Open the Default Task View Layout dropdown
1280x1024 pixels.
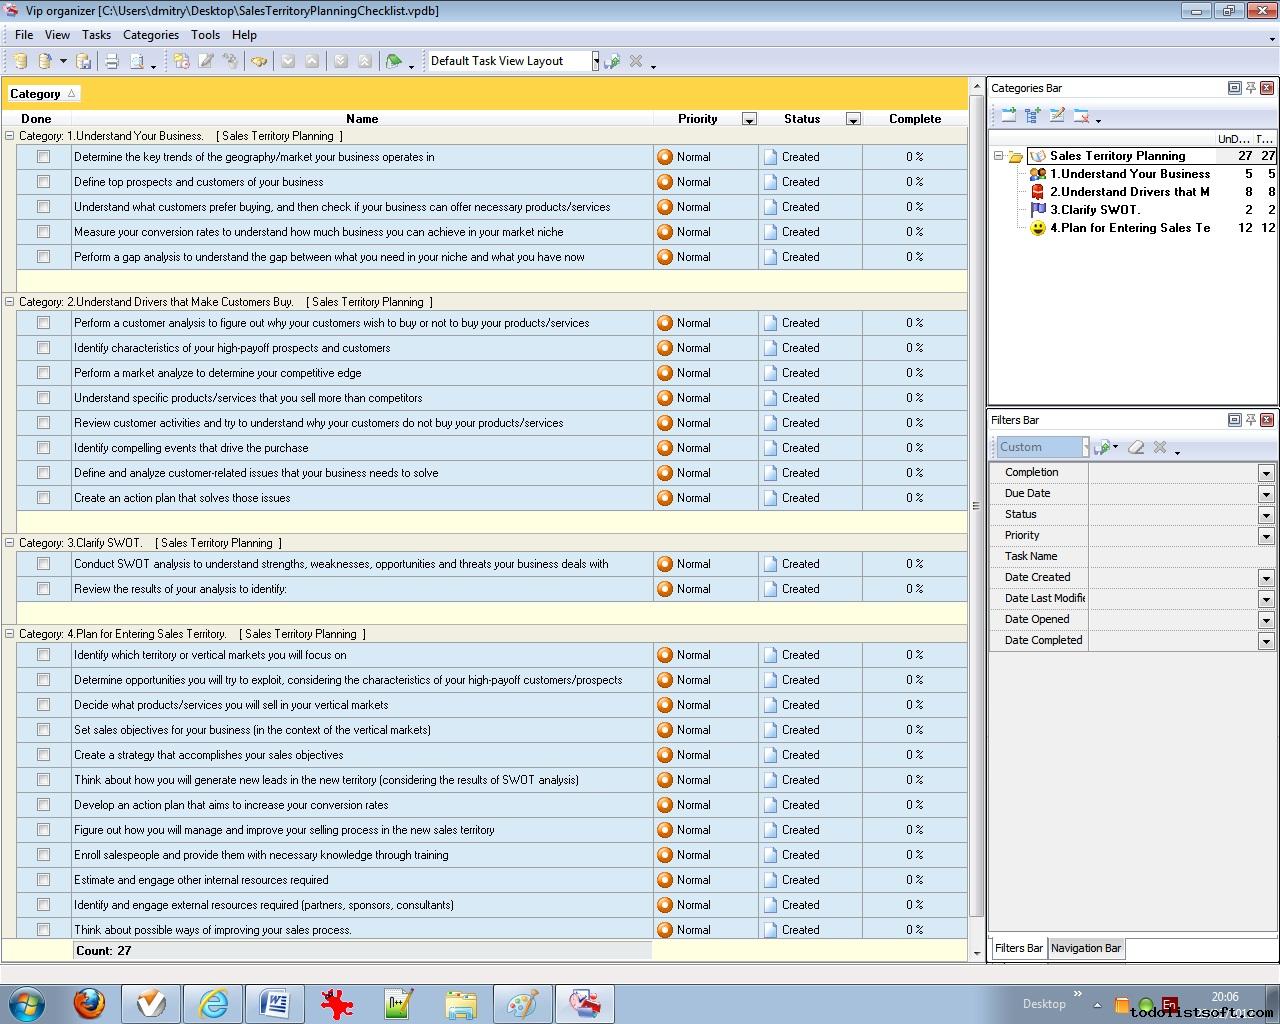coord(595,61)
